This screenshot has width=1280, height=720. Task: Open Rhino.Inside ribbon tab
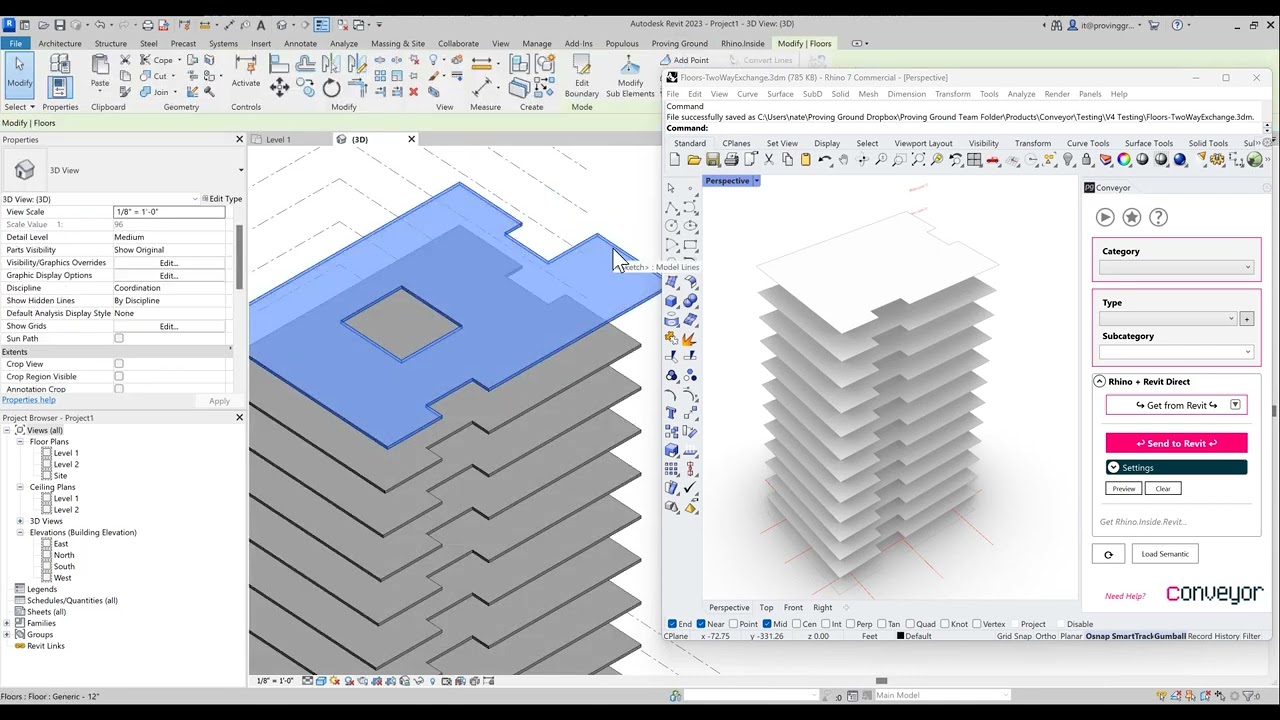743,44
